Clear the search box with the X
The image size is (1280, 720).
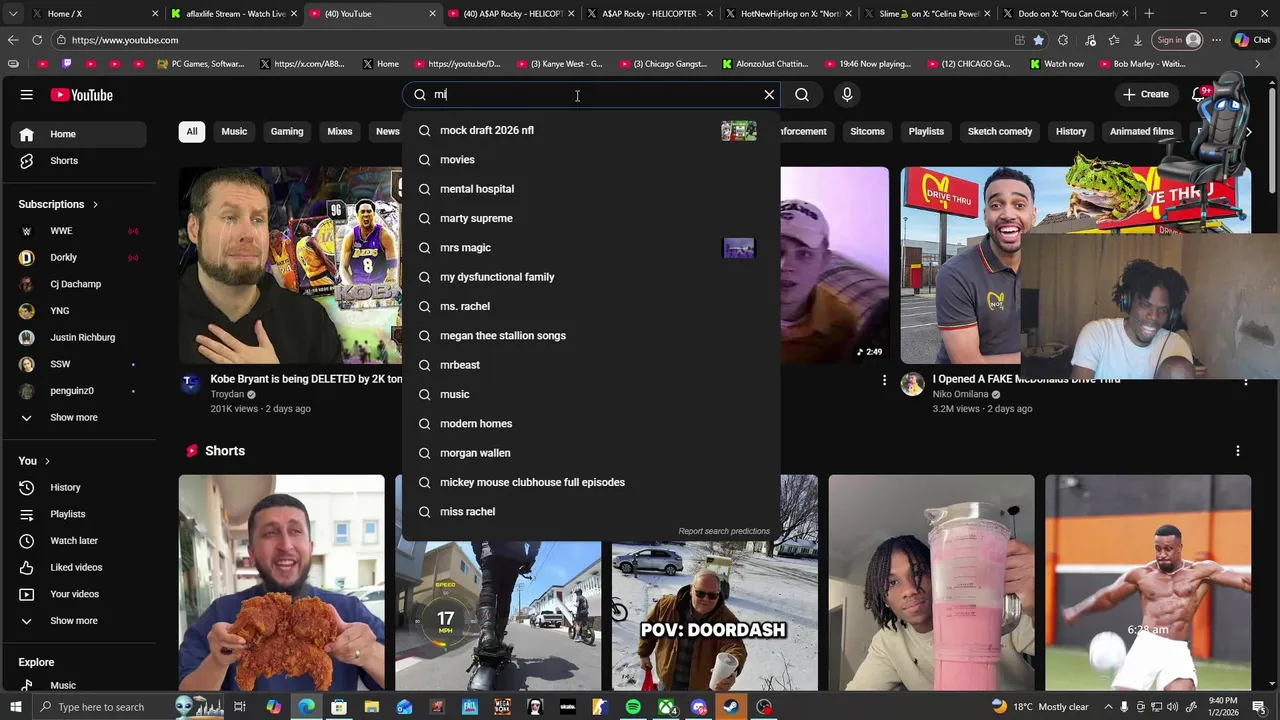(769, 95)
